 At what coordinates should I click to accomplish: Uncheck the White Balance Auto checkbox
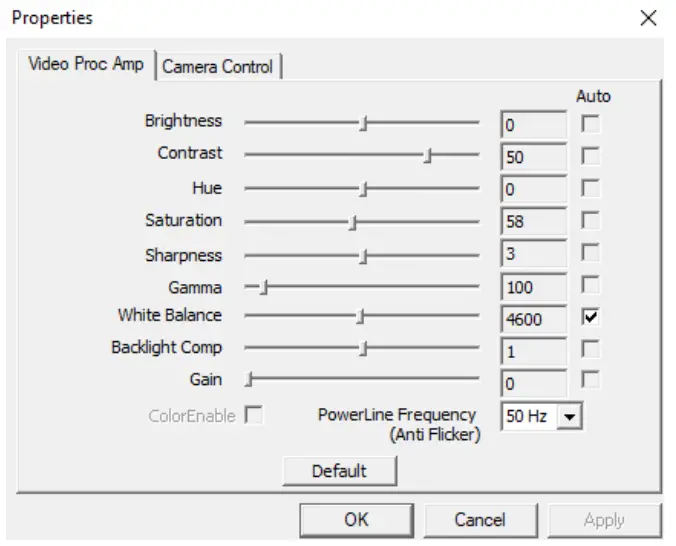pos(592,317)
